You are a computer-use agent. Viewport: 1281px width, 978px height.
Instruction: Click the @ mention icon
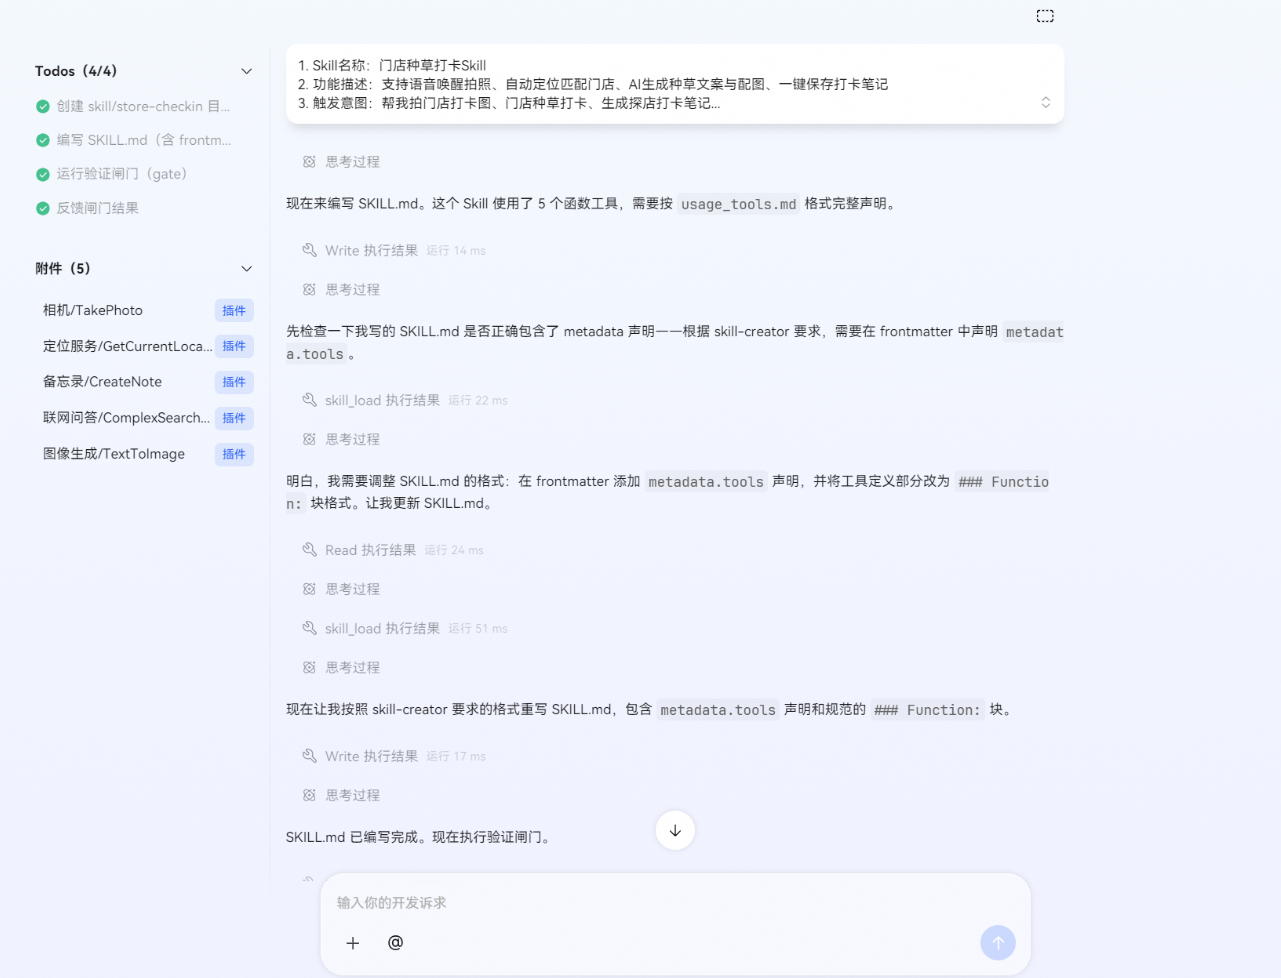coord(395,943)
